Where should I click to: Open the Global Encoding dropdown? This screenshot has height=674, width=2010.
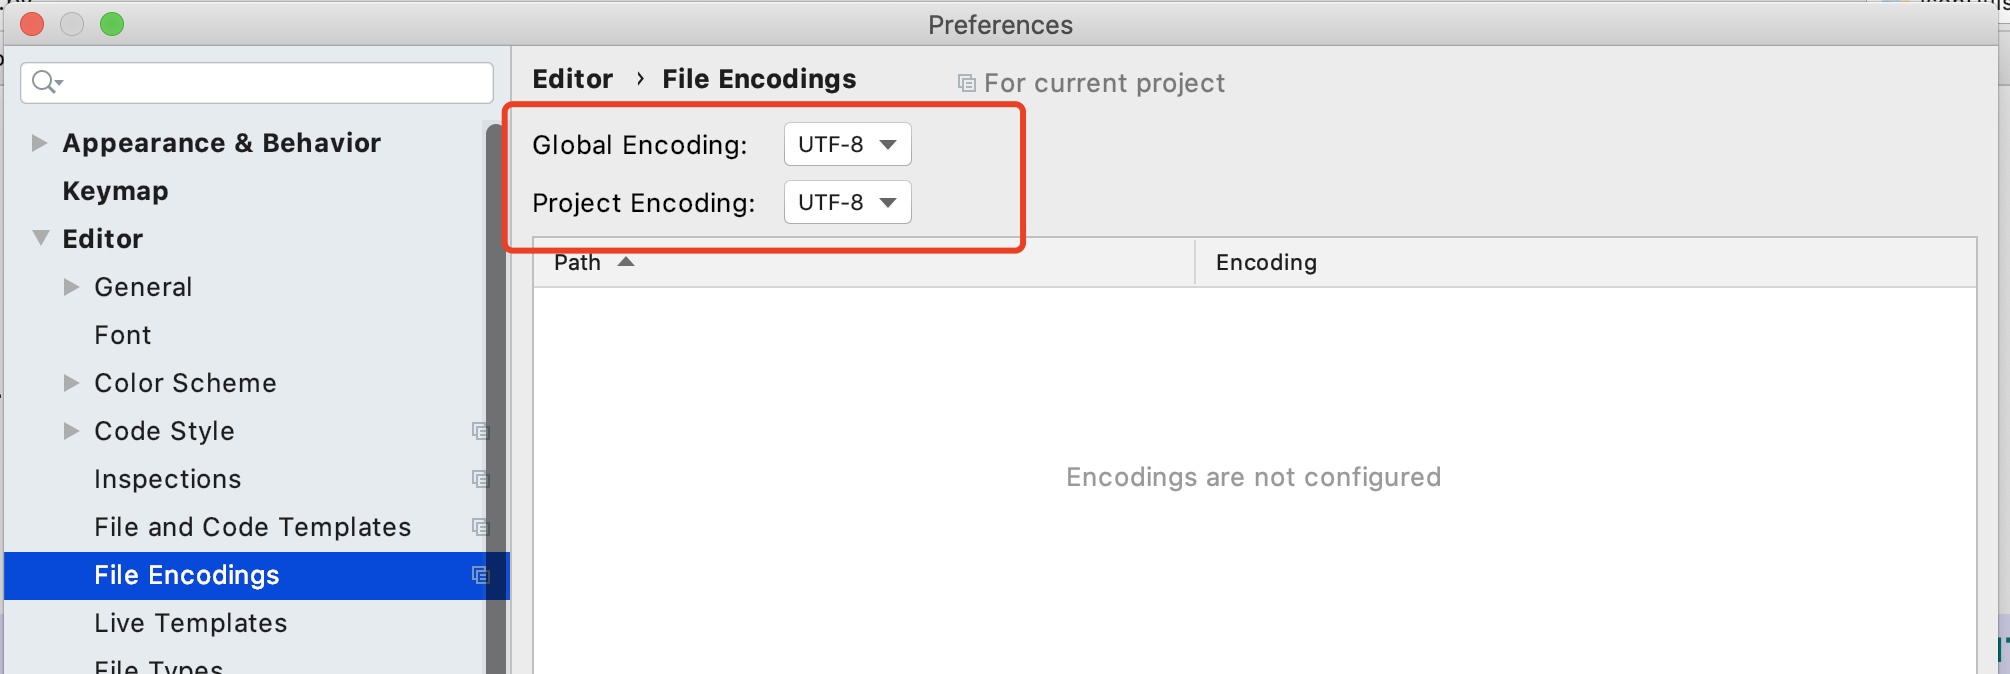847,144
